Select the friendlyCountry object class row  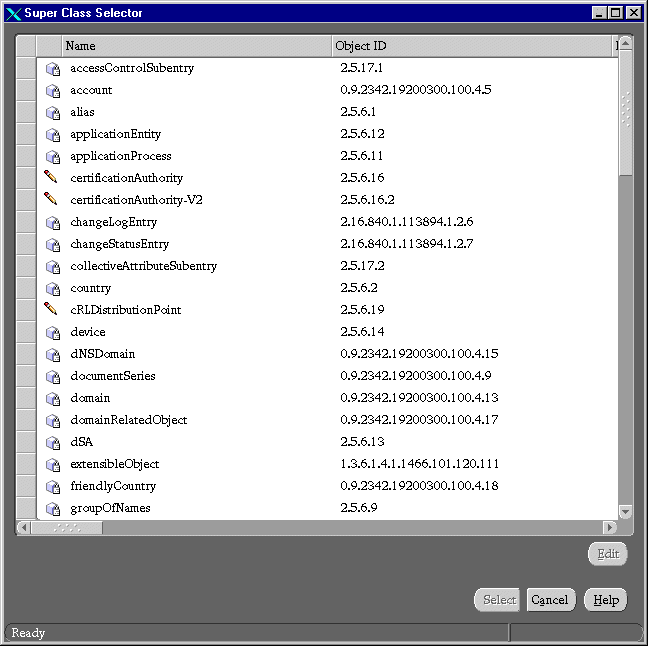click(113, 486)
